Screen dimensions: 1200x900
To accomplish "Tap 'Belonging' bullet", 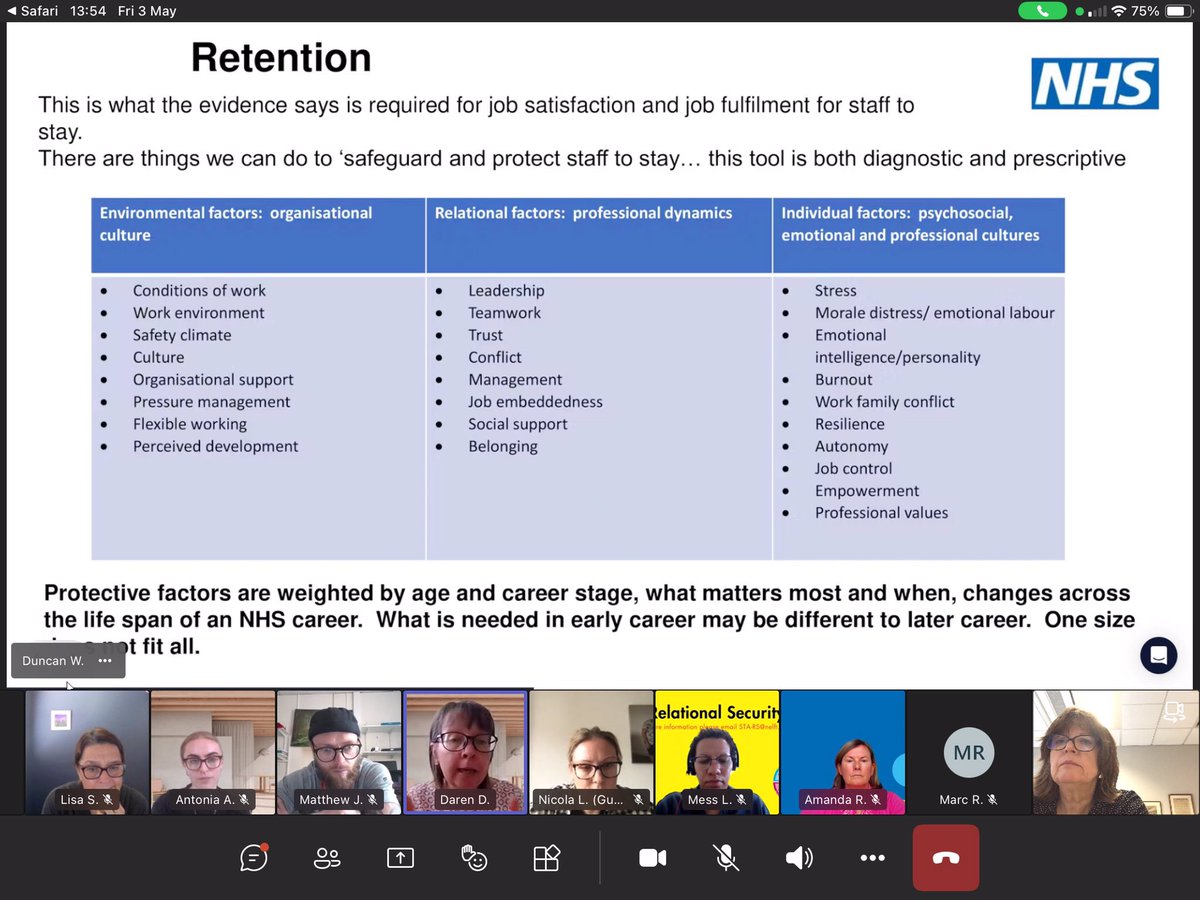I will (503, 446).
